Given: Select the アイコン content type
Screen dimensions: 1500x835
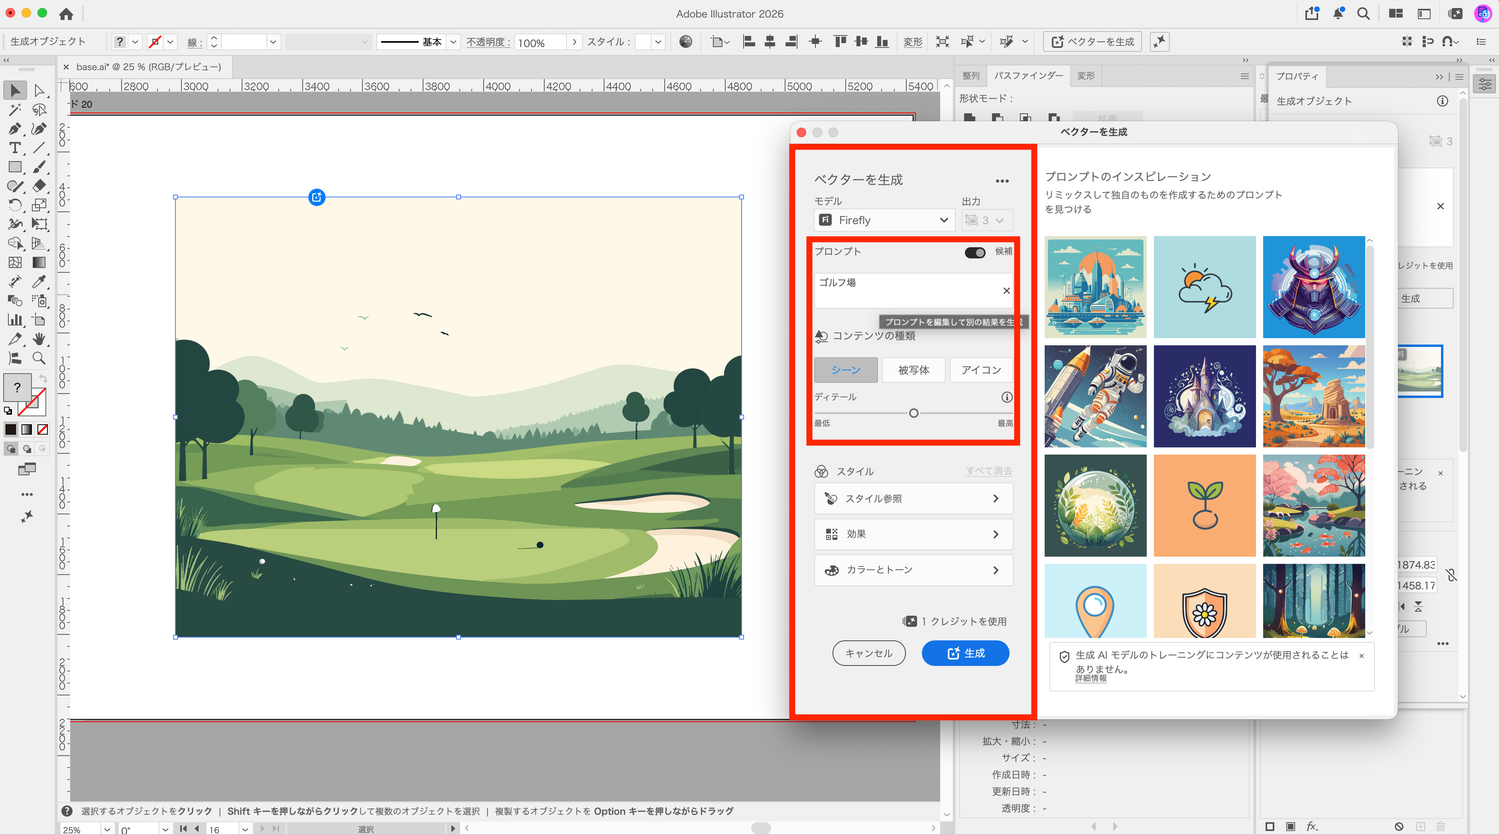Looking at the screenshot, I should [x=981, y=370].
